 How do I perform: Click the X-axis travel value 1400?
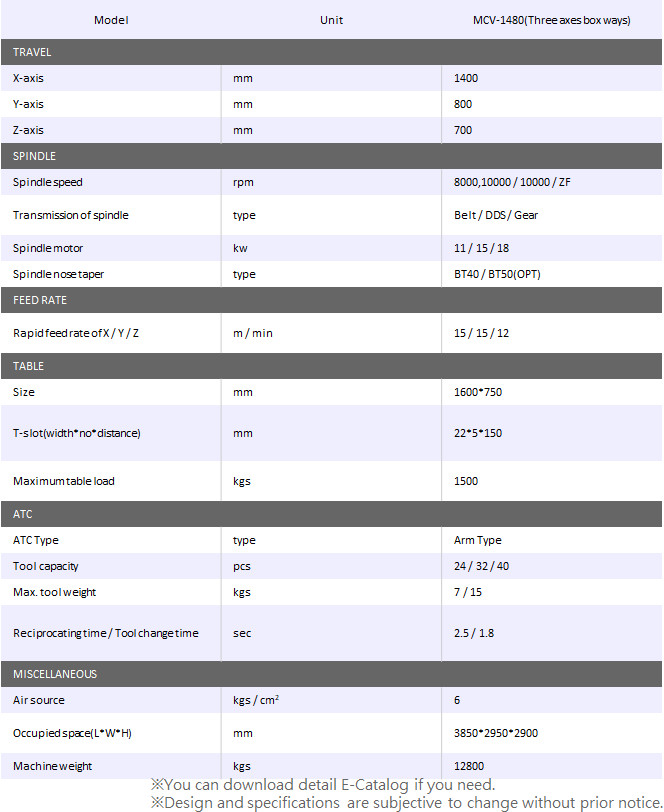pyautogui.click(x=466, y=78)
